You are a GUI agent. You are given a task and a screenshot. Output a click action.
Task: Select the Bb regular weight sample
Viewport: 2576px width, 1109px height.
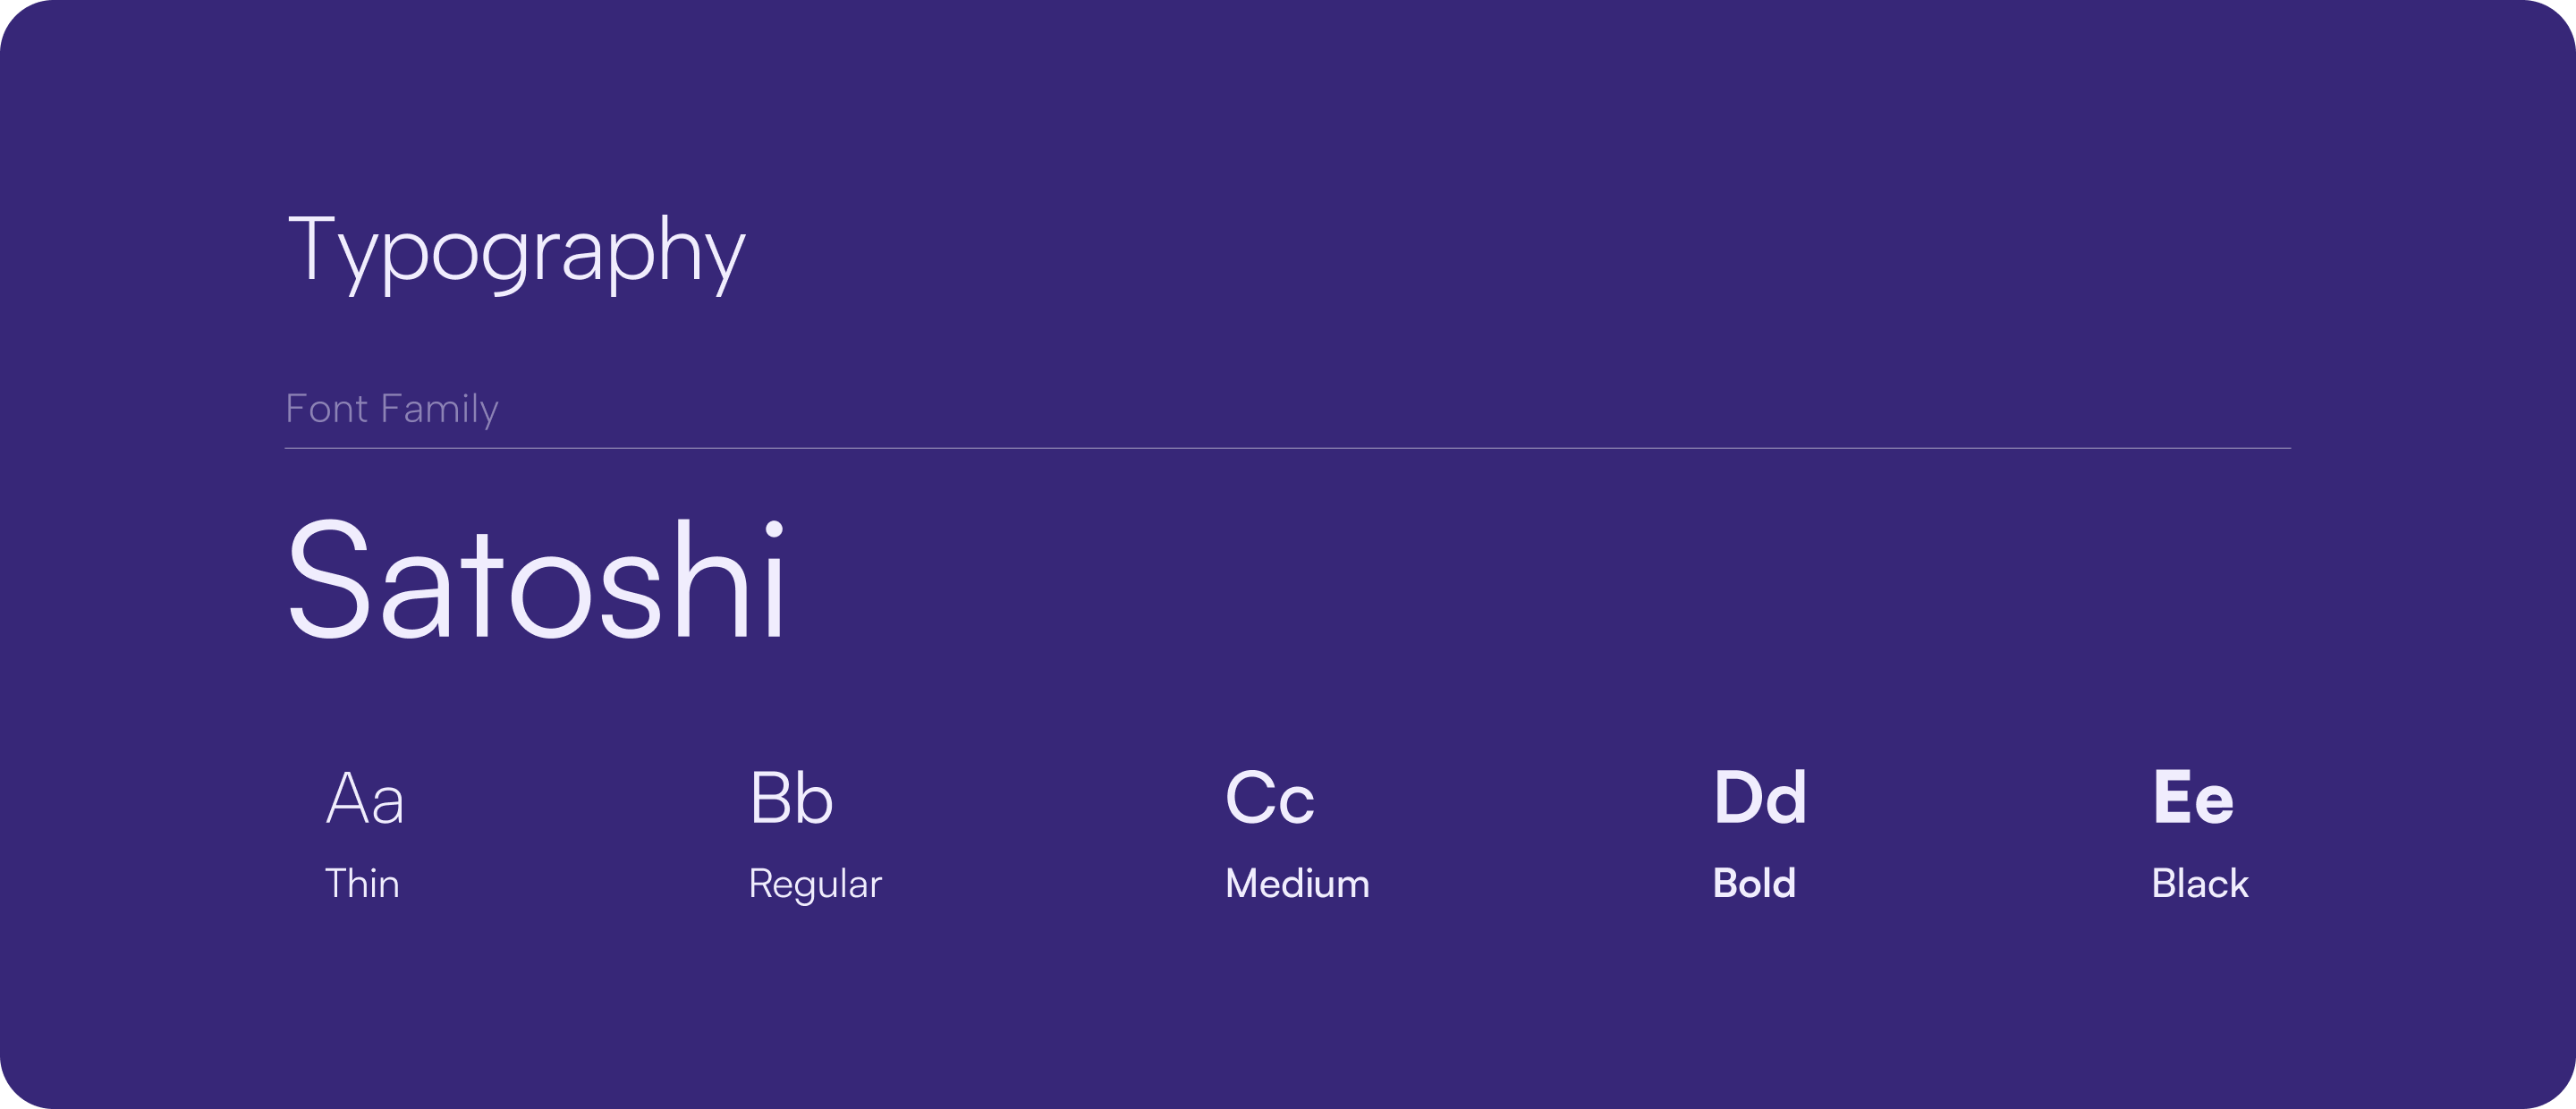[x=791, y=797]
